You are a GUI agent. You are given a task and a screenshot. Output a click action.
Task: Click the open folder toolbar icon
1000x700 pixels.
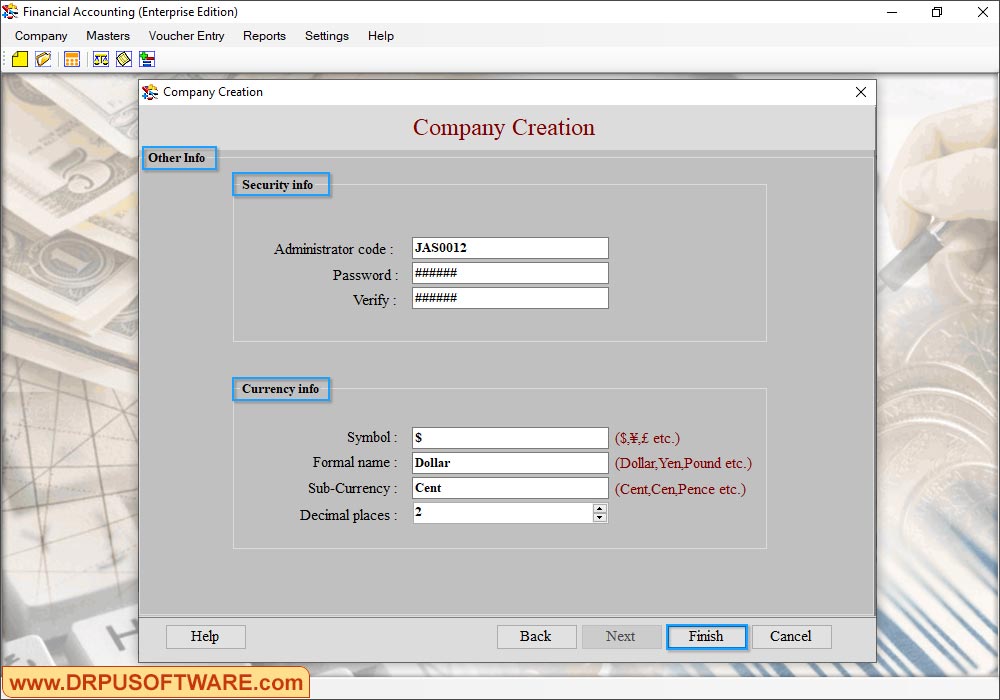pyautogui.click(x=43, y=60)
